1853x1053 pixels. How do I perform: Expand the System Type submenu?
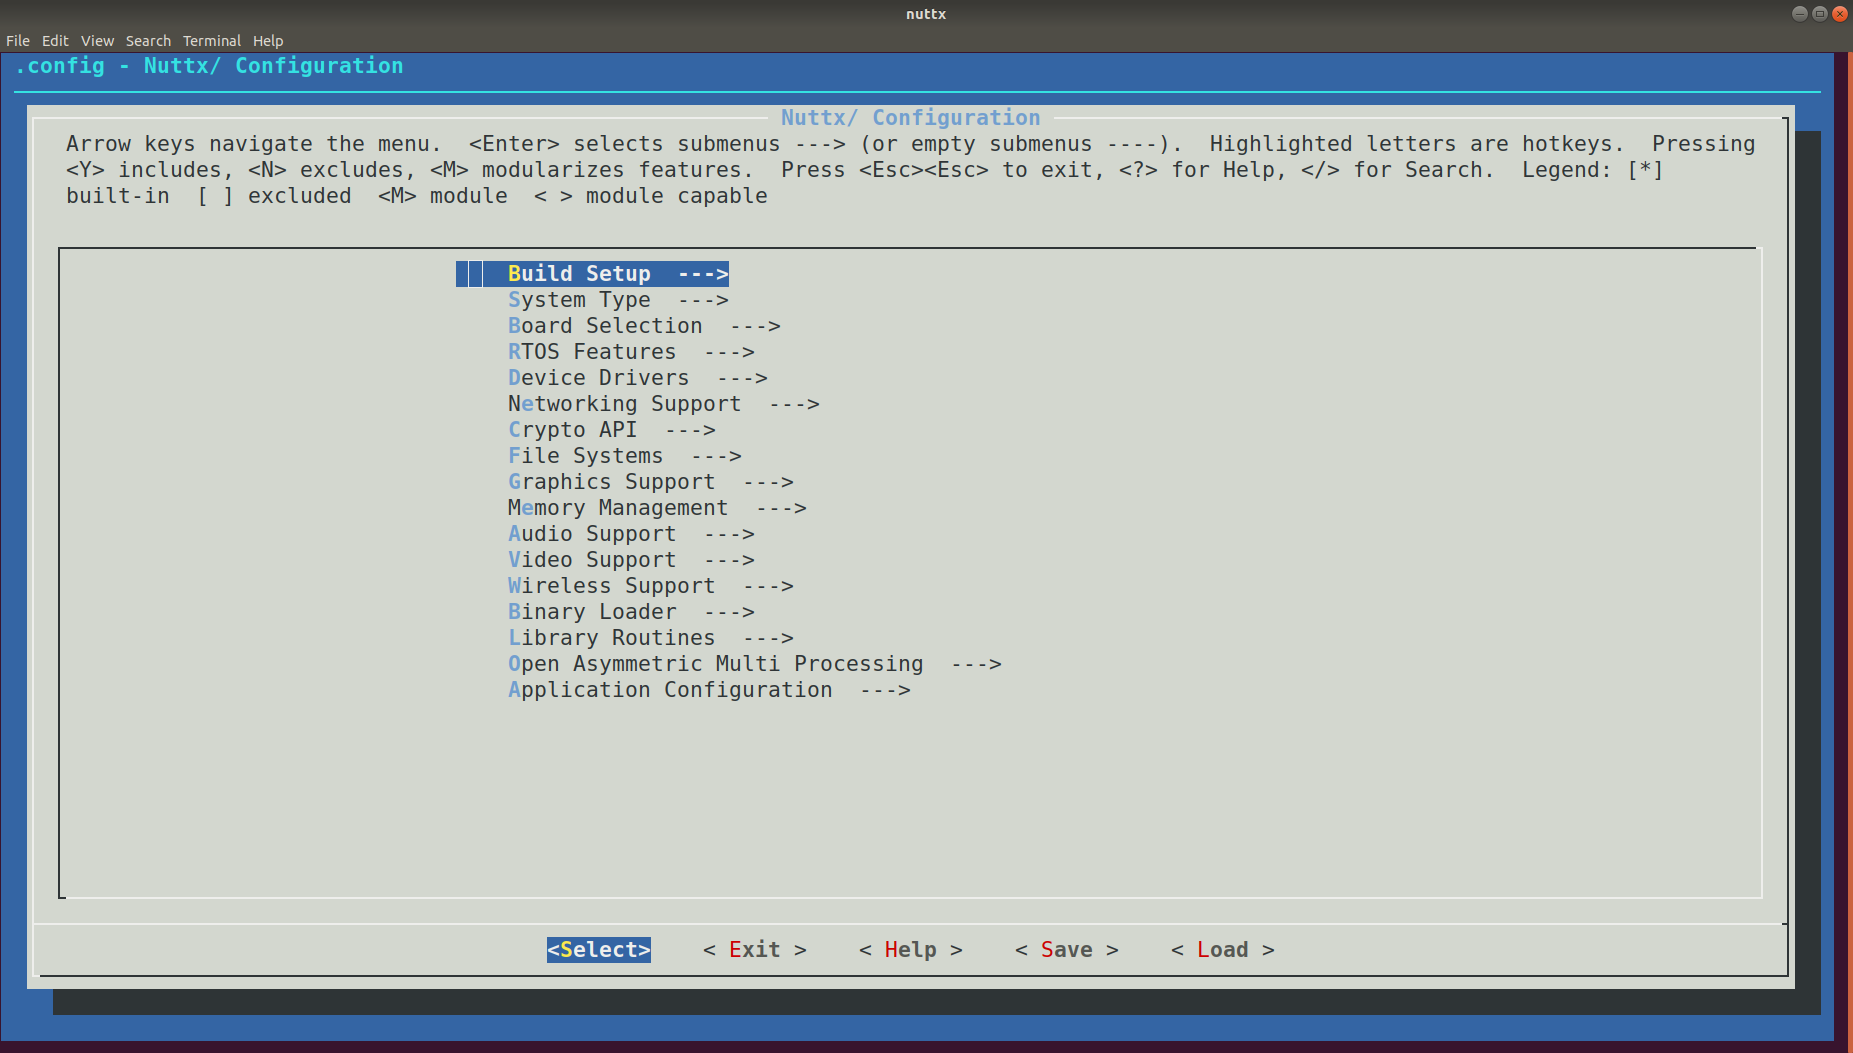pos(617,300)
